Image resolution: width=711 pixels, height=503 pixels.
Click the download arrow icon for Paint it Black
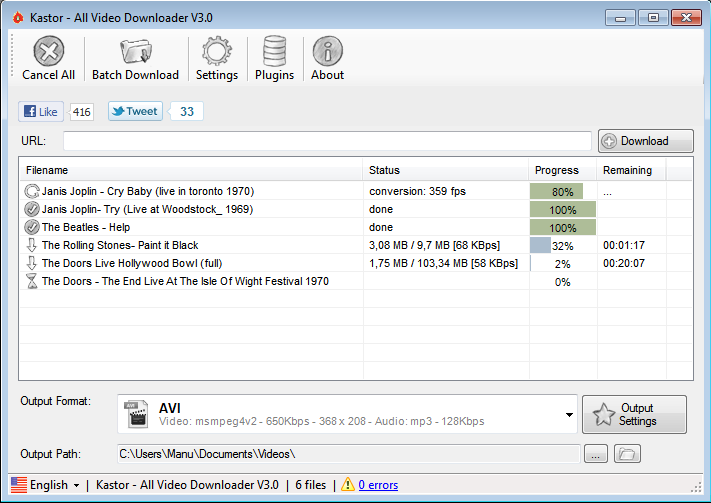point(32,245)
